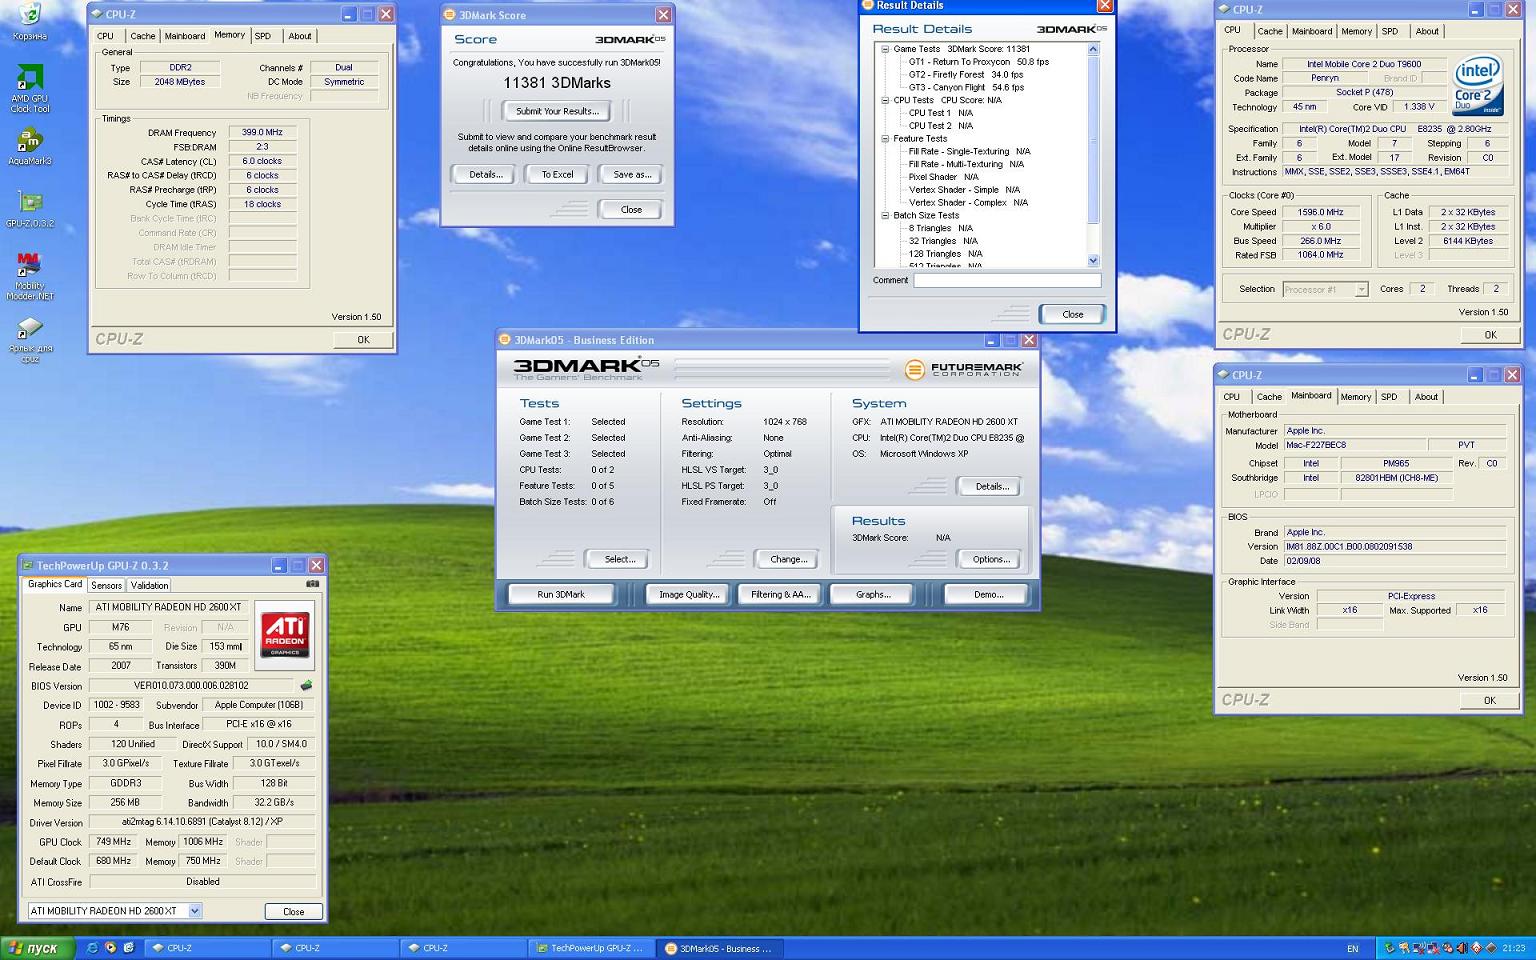This screenshot has width=1536, height=960.
Task: Open AMD GPU Clock Tool desktop icon
Action: click(29, 86)
